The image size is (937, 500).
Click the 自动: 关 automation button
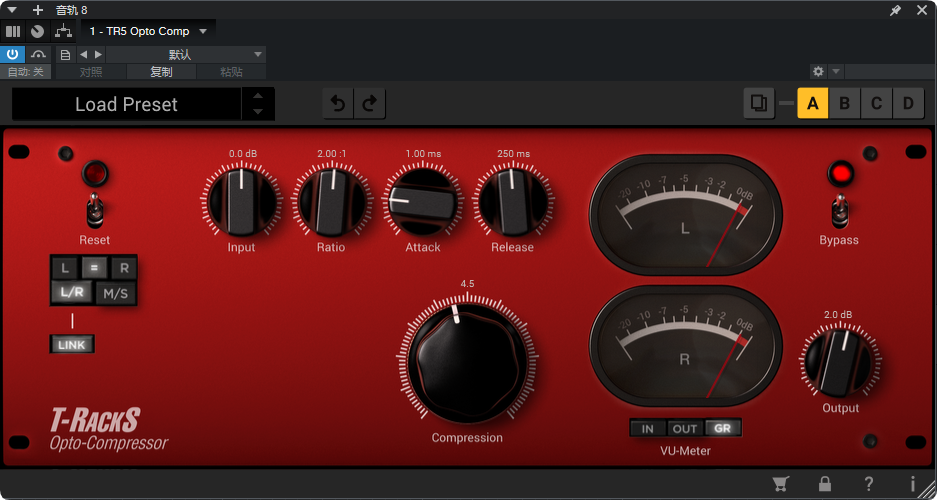click(x=26, y=72)
